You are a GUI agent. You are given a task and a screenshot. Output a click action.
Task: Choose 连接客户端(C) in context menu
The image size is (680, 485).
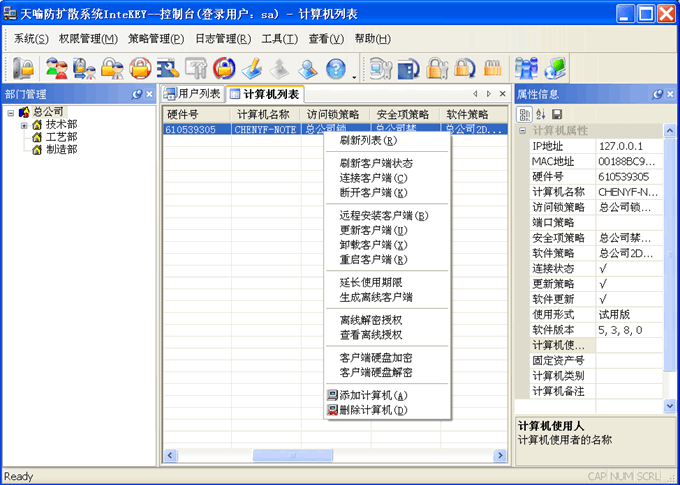[x=387, y=178]
